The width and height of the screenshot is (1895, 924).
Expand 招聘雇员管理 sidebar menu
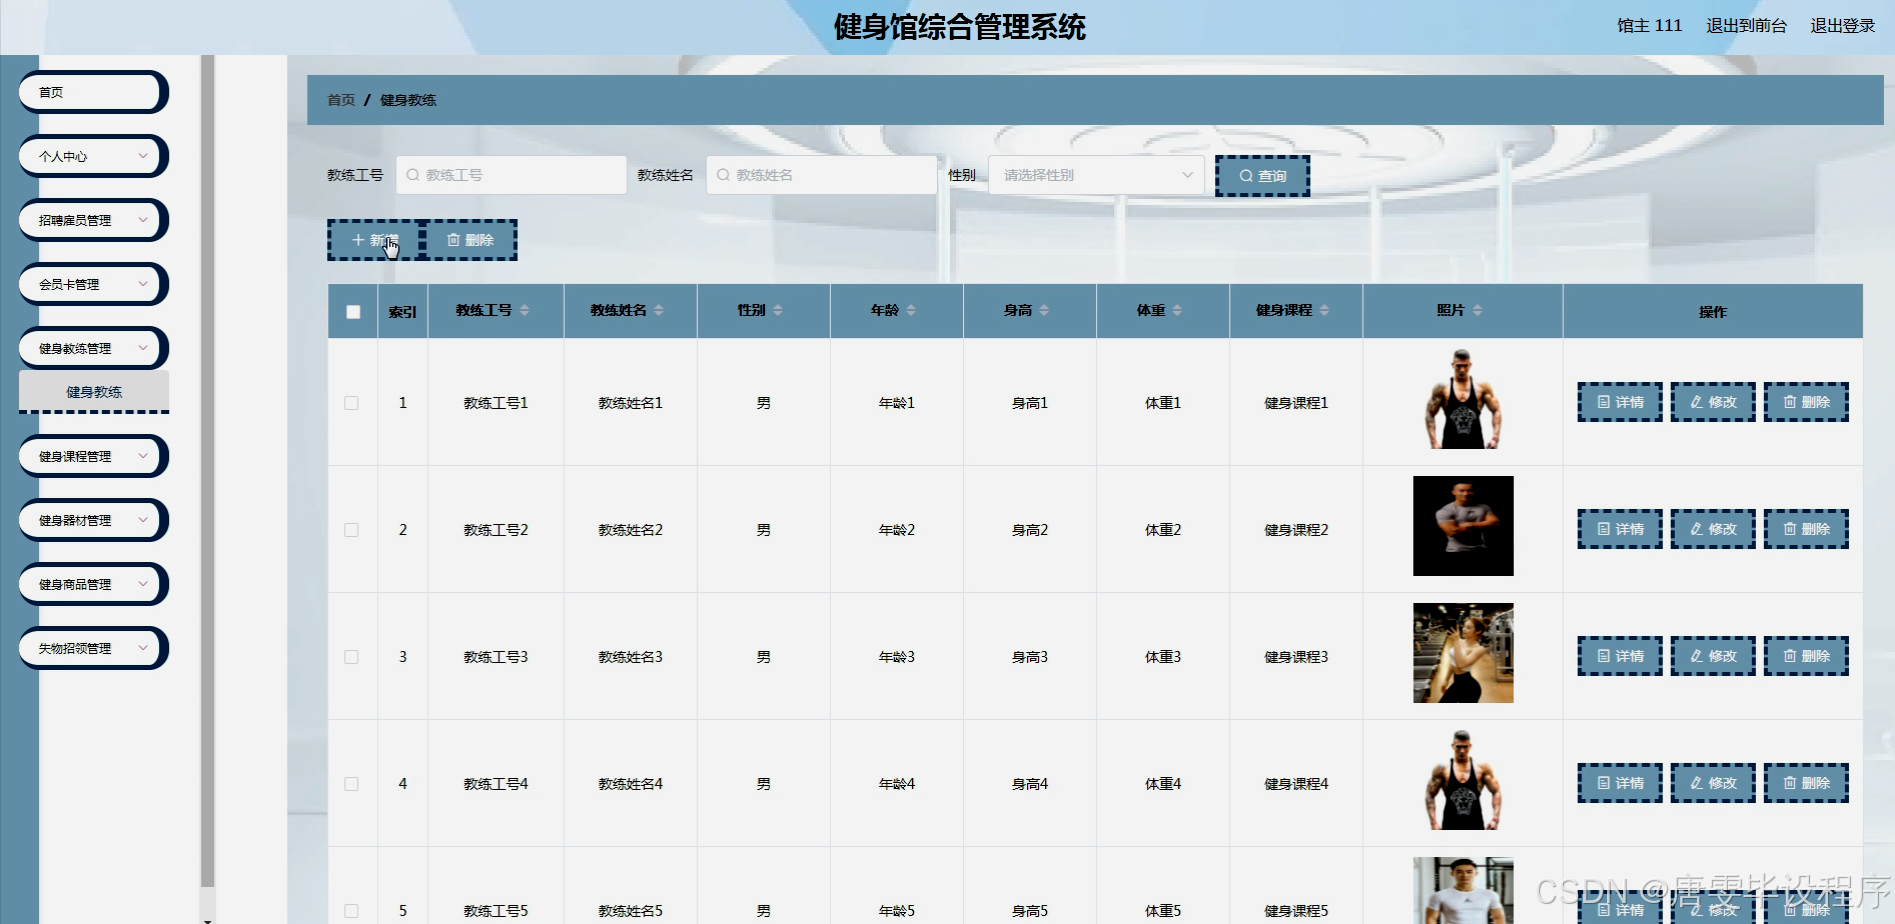click(x=93, y=220)
